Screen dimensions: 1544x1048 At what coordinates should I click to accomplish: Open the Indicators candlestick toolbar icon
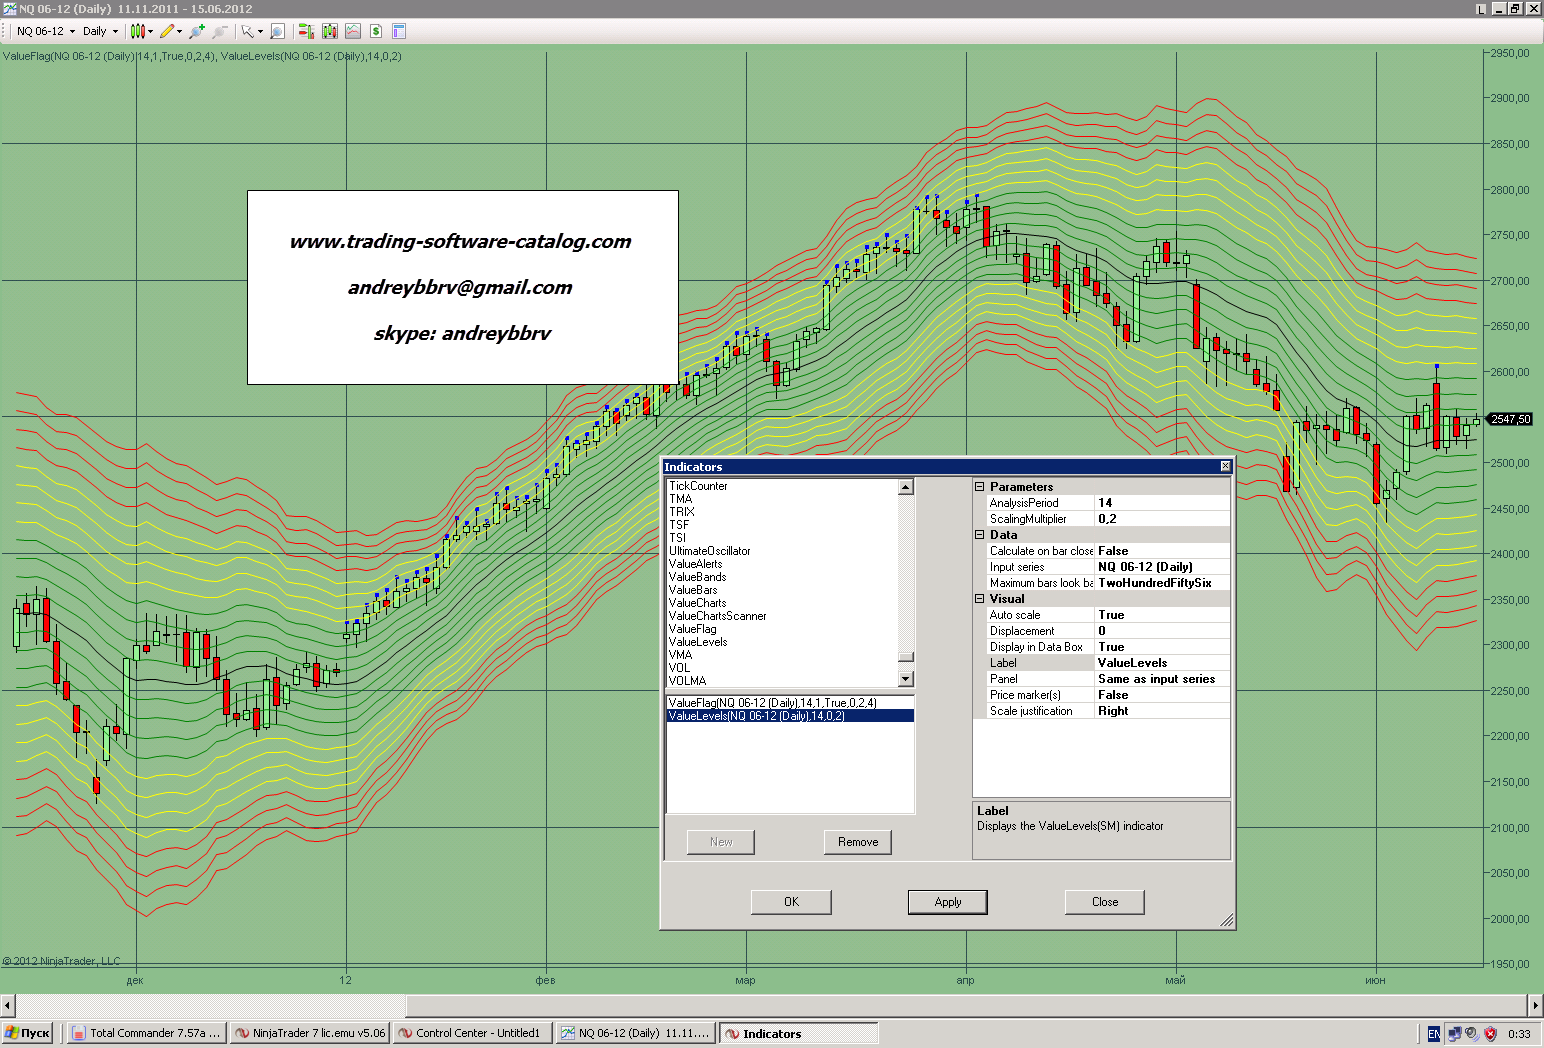point(330,31)
